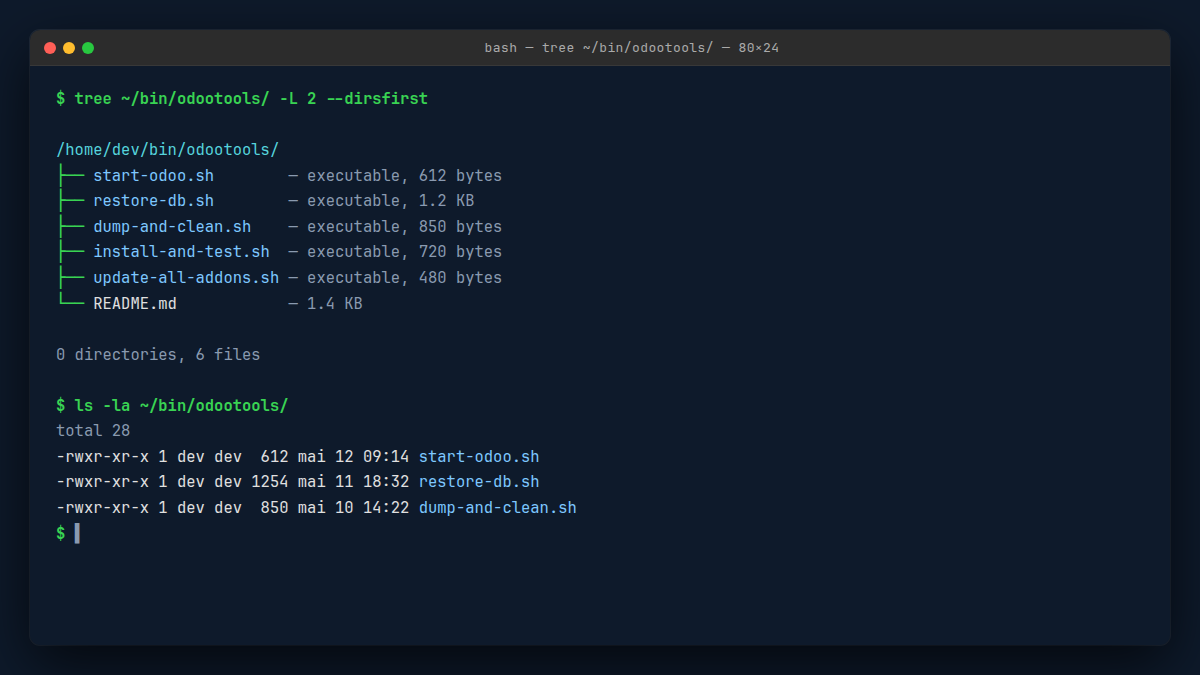1200x675 pixels.
Task: Select 'README.md' in the tree listing
Action: pyautogui.click(x=135, y=303)
